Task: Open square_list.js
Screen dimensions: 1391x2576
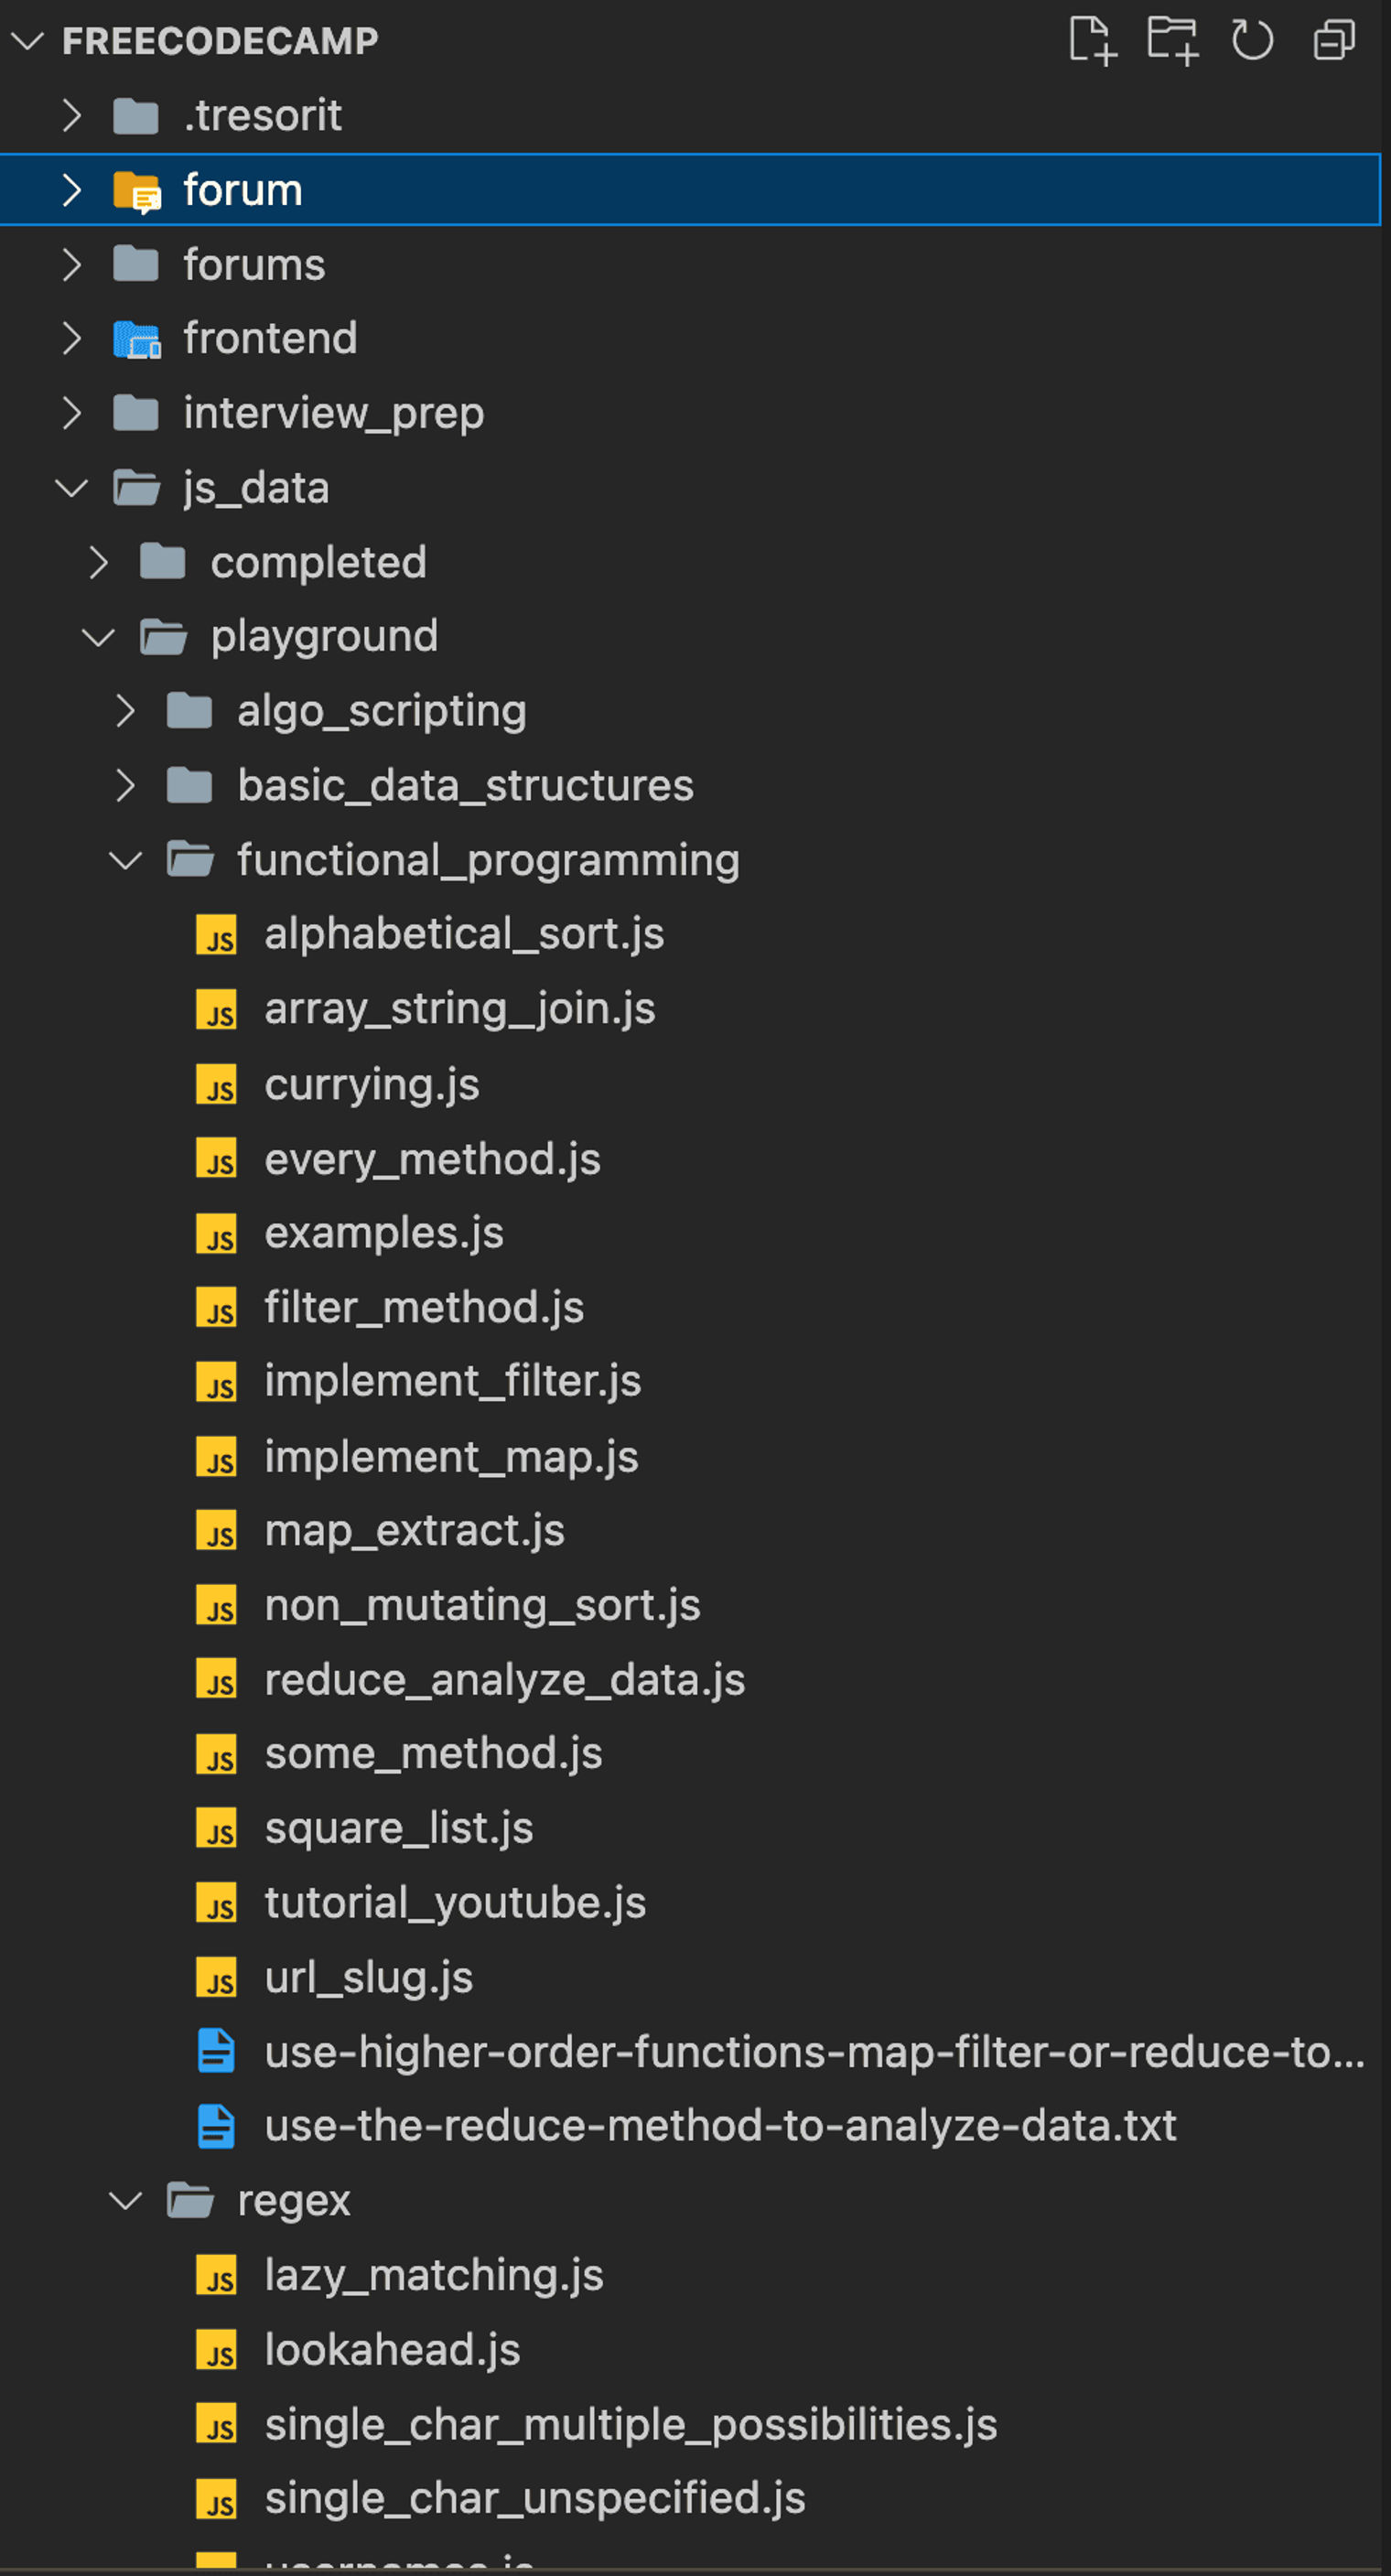Action: coord(399,1829)
